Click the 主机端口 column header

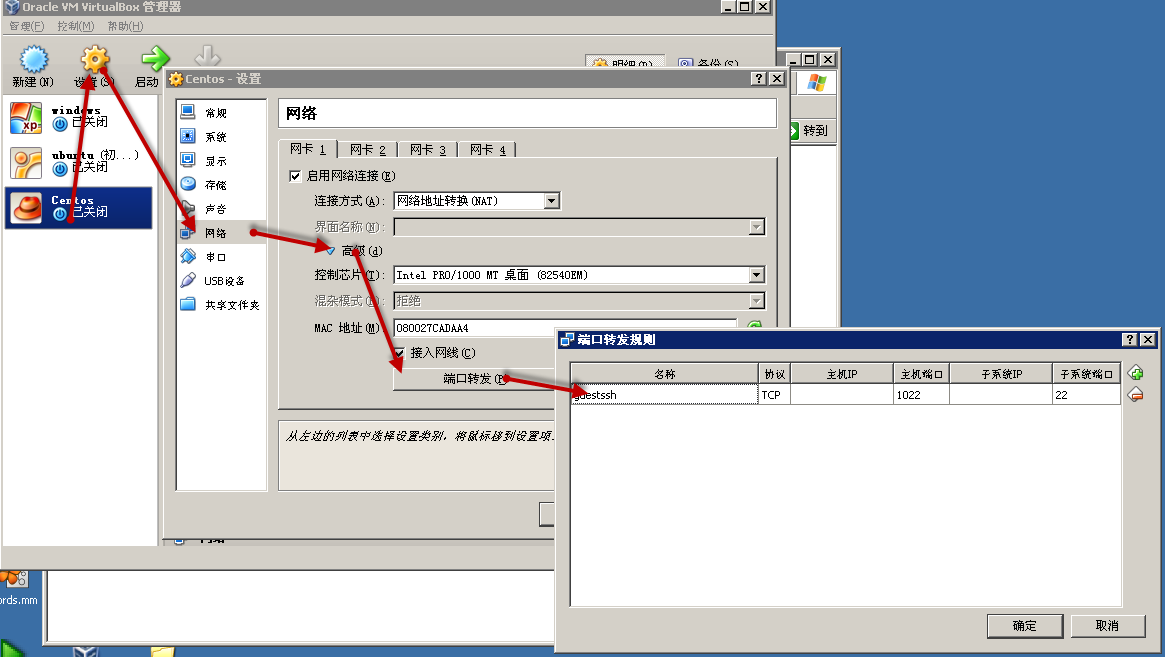click(921, 374)
